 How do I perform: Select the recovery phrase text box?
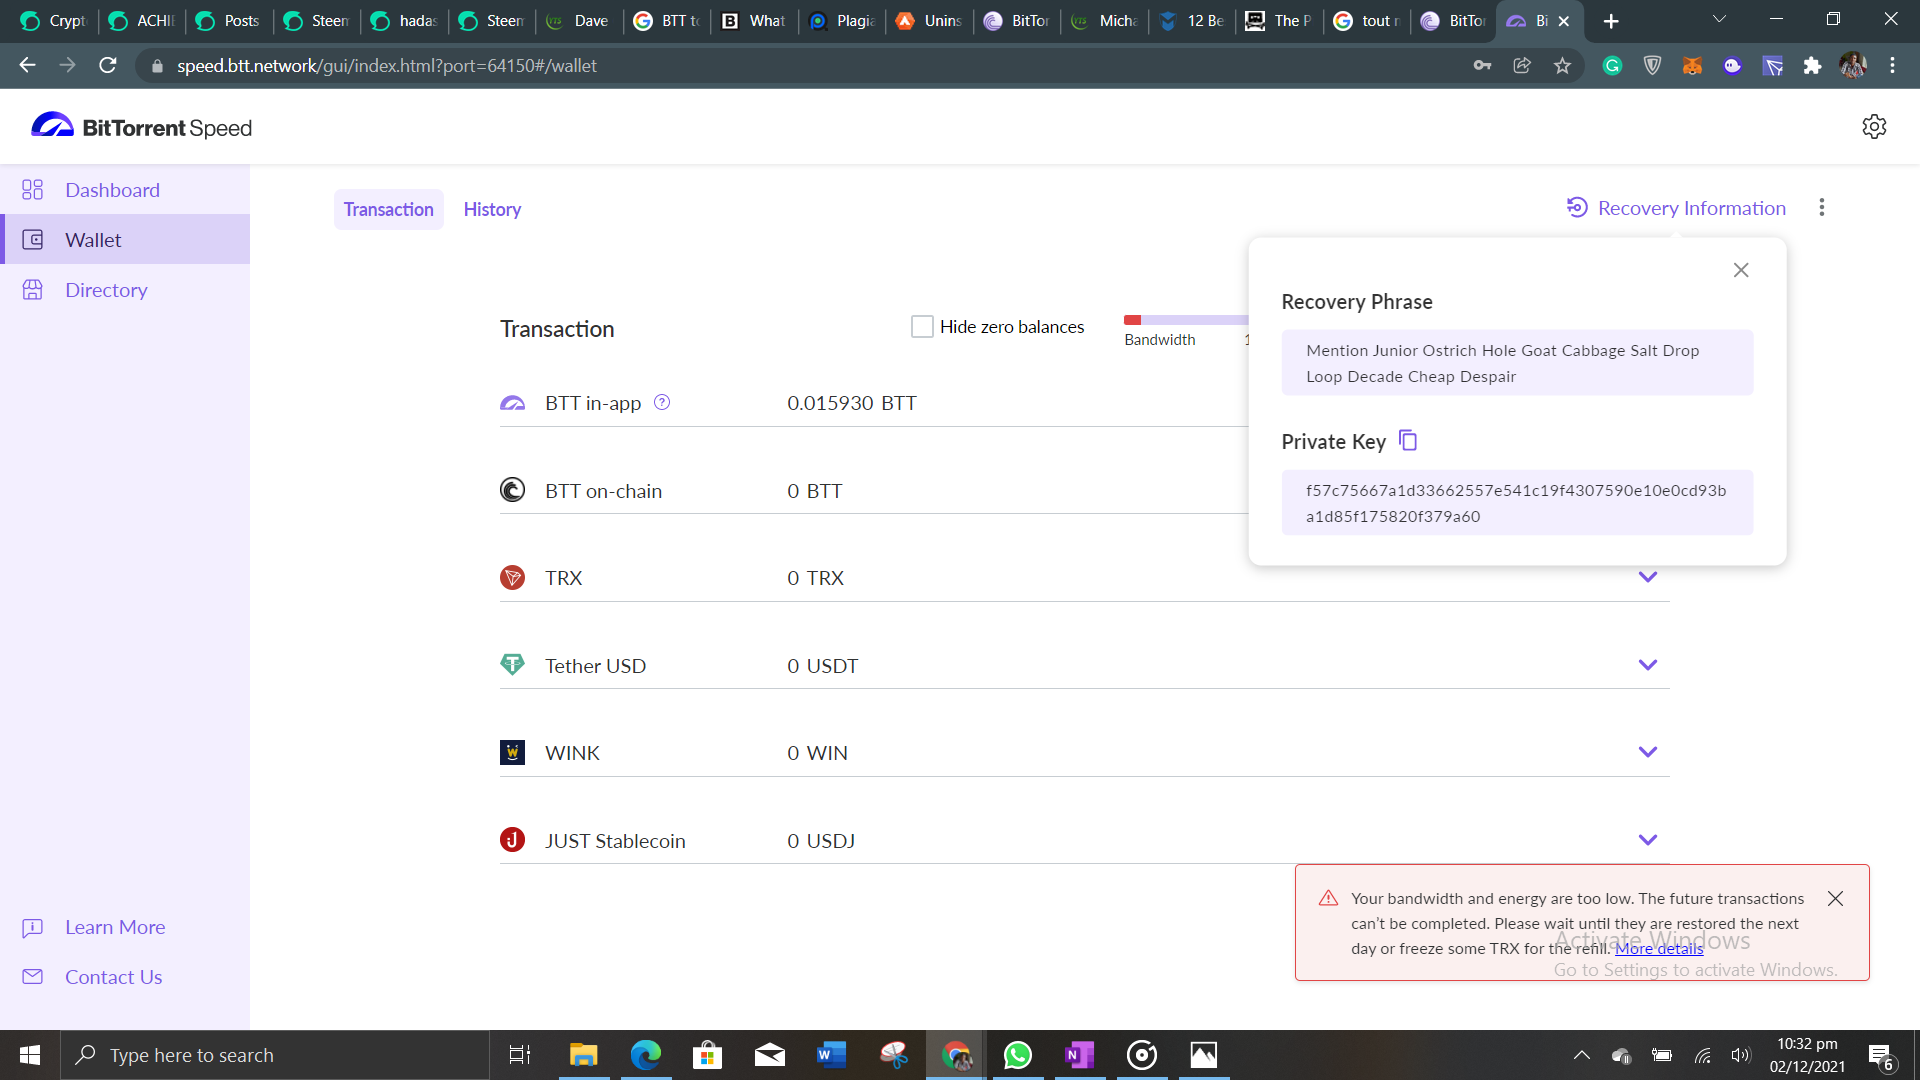[x=1517, y=363]
